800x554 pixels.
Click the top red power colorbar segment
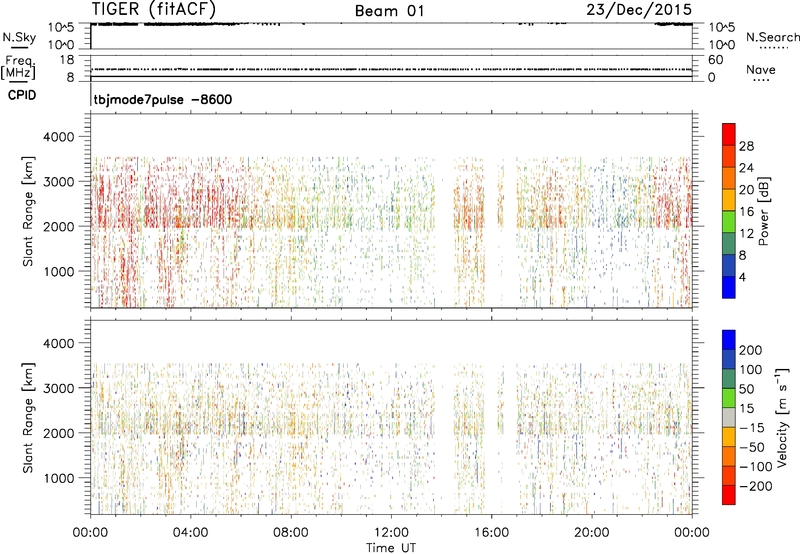pos(729,135)
